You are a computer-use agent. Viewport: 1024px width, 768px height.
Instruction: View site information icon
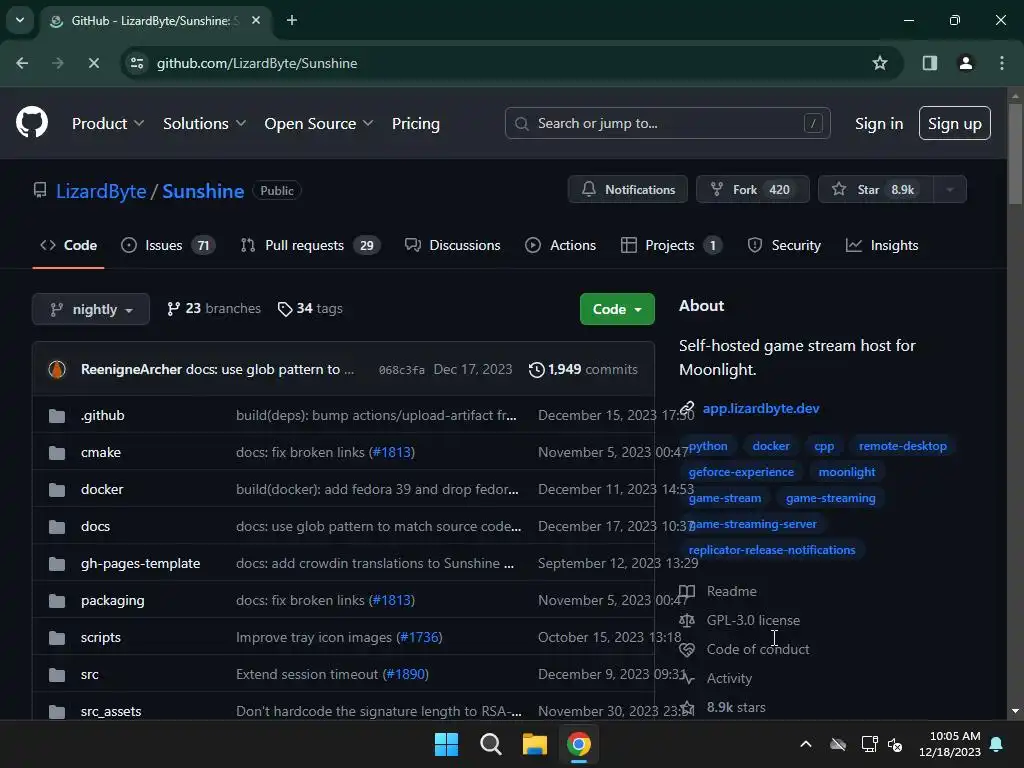click(137, 63)
